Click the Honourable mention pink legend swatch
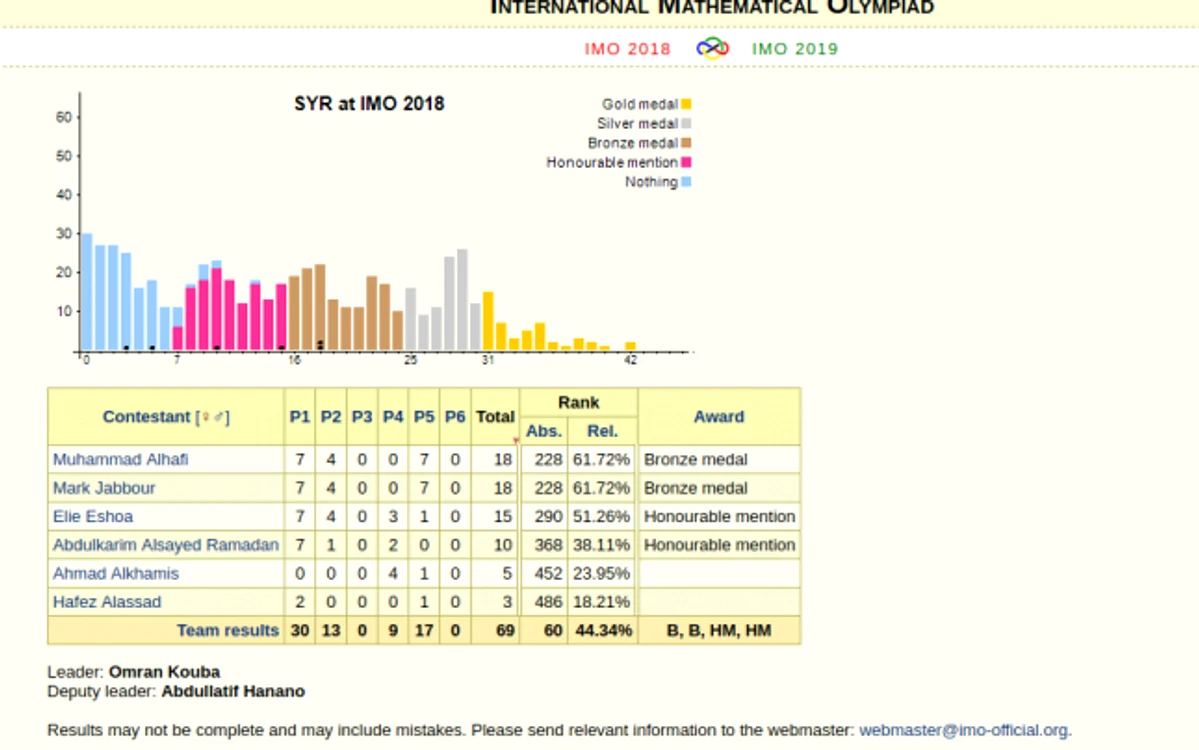The width and height of the screenshot is (1199, 750). 687,162
